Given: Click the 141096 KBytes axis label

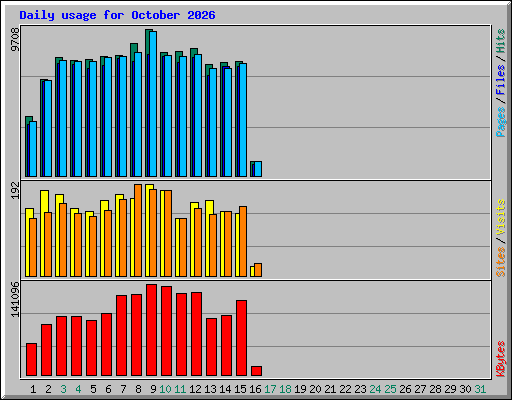Looking at the screenshot, I should (15, 299).
